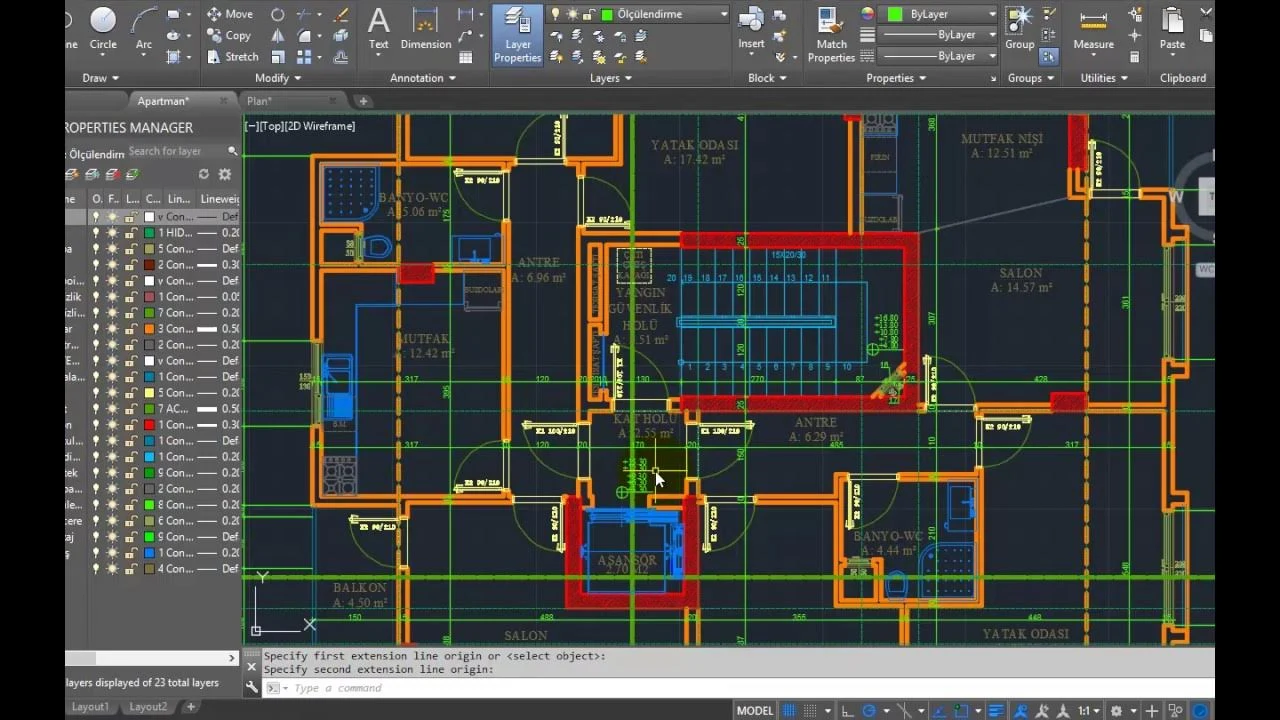
Task: Toggle lightbulb visibility of first layer row
Action: click(x=96, y=217)
